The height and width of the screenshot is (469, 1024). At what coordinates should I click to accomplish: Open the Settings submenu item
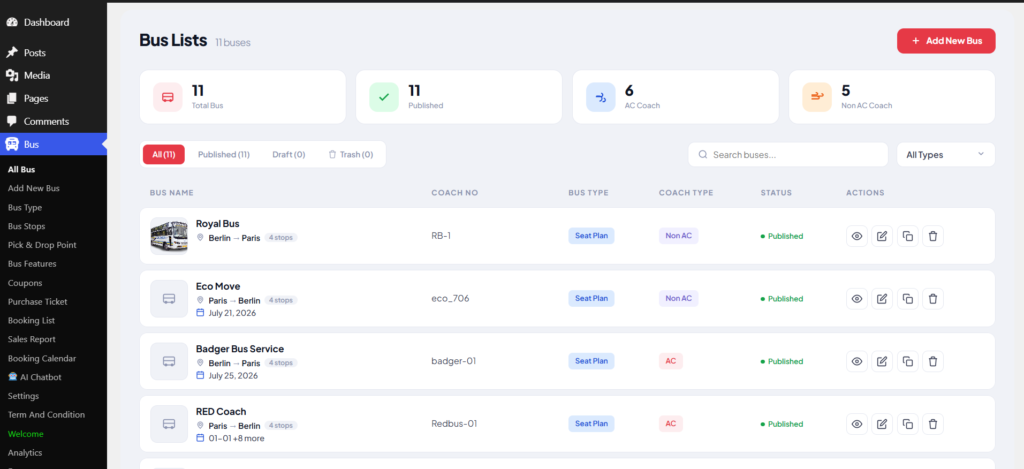coord(24,396)
